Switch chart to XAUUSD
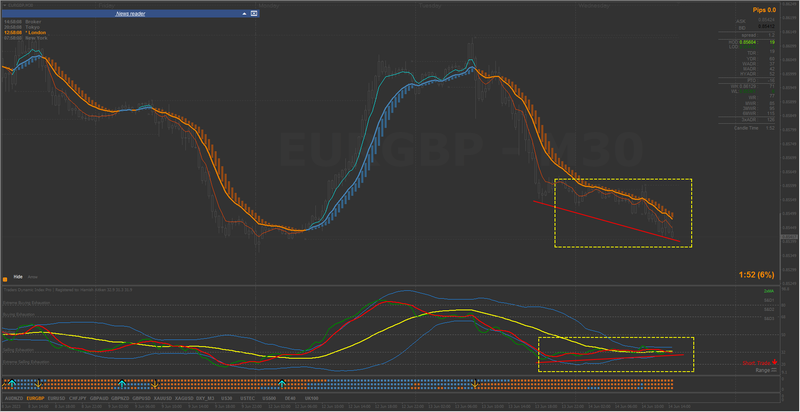Screen dimensions: 800x412 click(x=162, y=398)
